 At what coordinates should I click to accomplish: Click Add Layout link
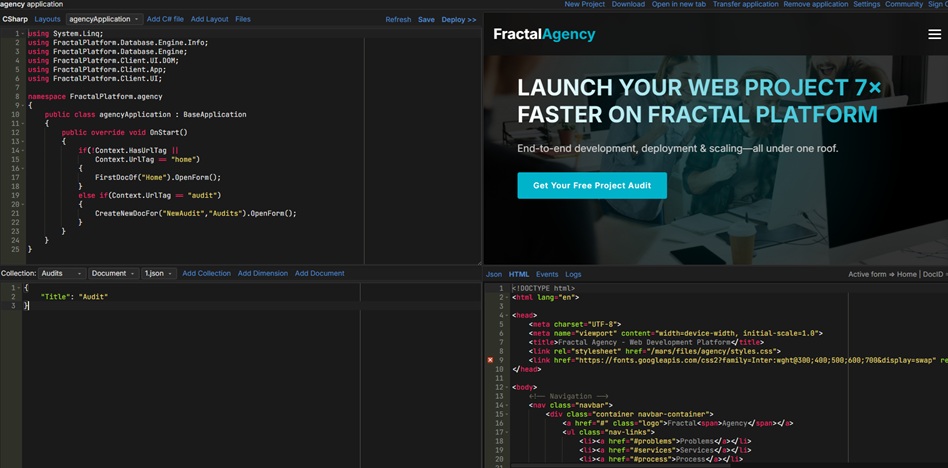(x=209, y=19)
